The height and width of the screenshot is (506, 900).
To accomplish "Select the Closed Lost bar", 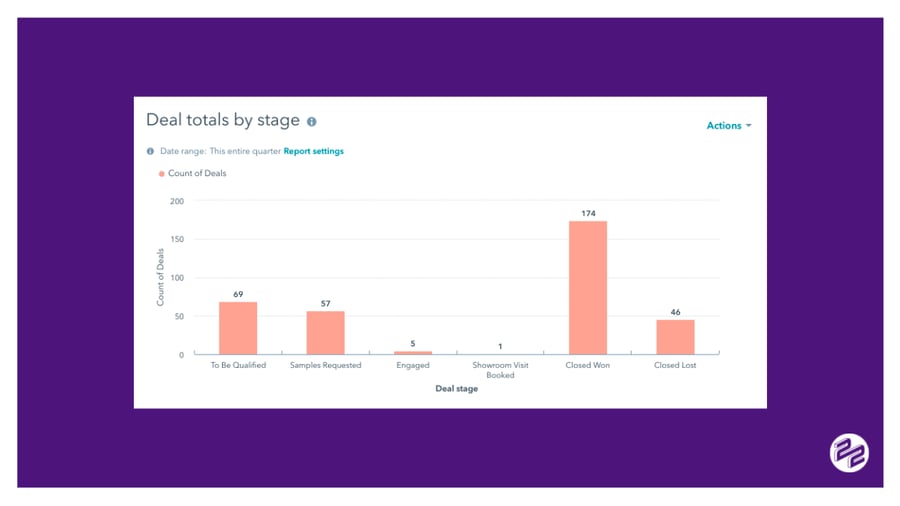I will click(675, 337).
